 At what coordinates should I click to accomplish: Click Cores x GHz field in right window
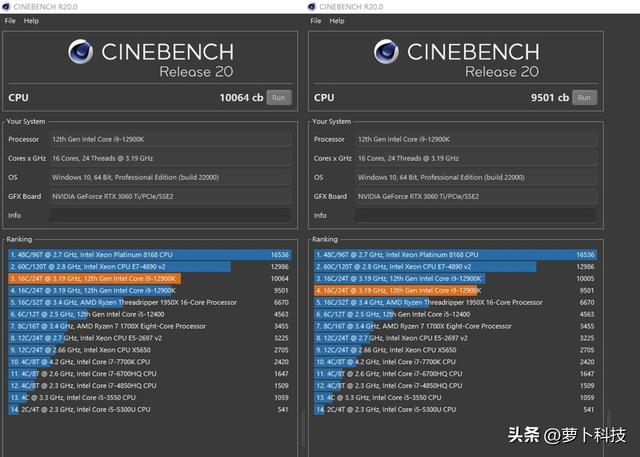476,158
